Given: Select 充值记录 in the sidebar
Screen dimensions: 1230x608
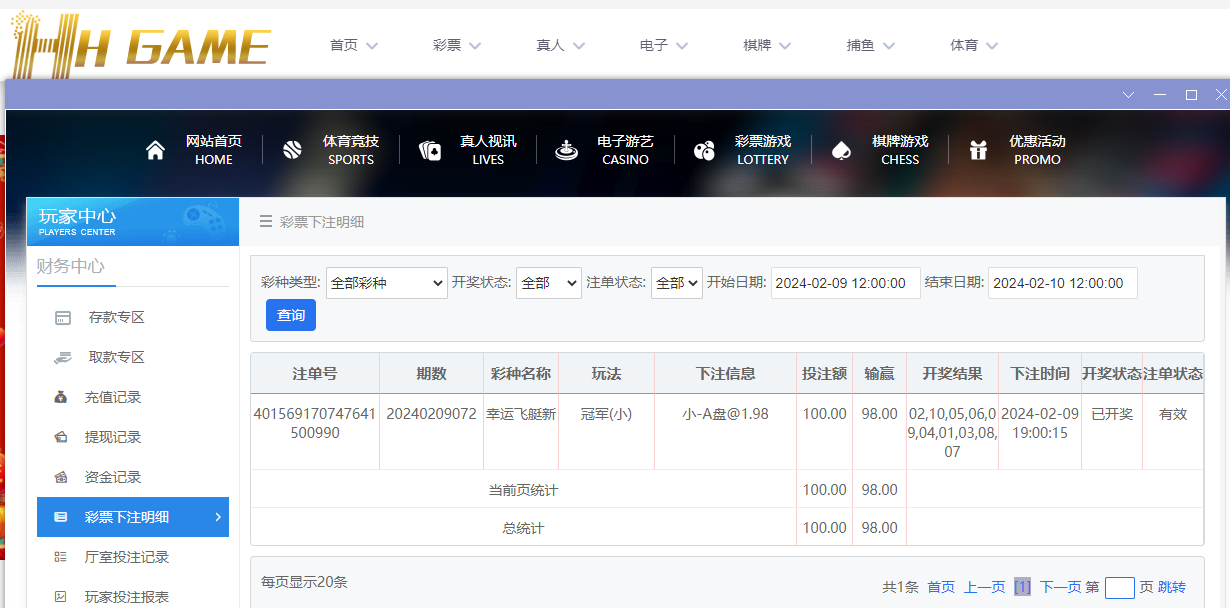Looking at the screenshot, I should pyautogui.click(x=112, y=397).
